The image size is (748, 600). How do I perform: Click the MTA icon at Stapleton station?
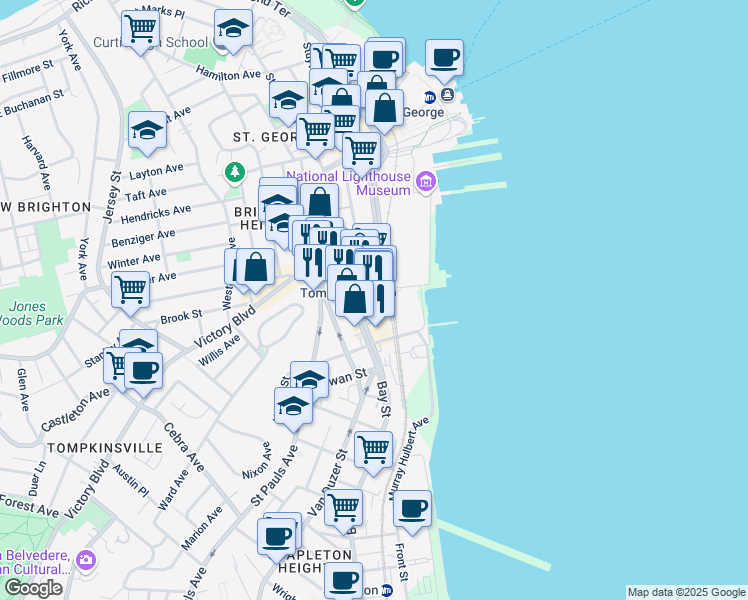(387, 590)
